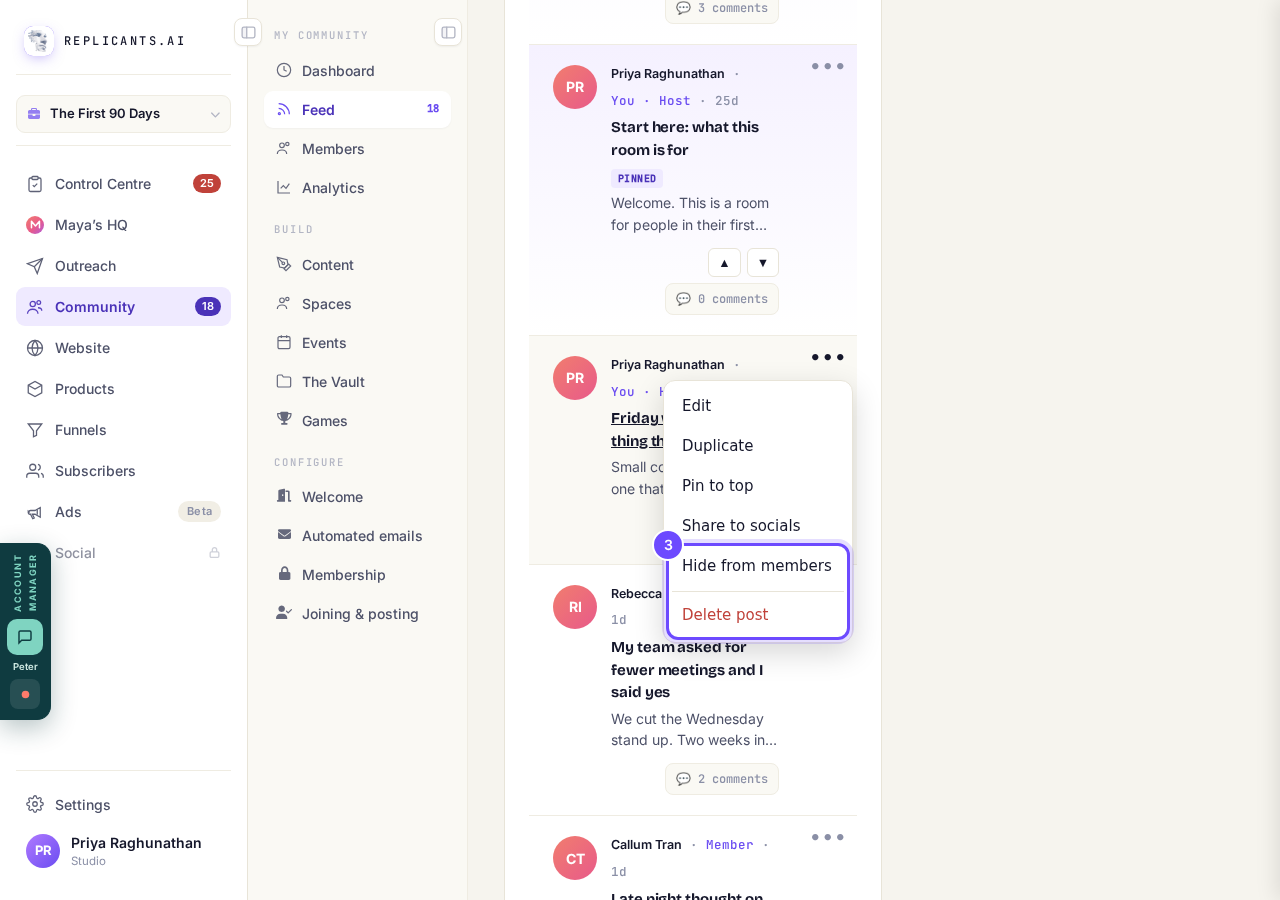Click the Events calendar icon

(284, 342)
